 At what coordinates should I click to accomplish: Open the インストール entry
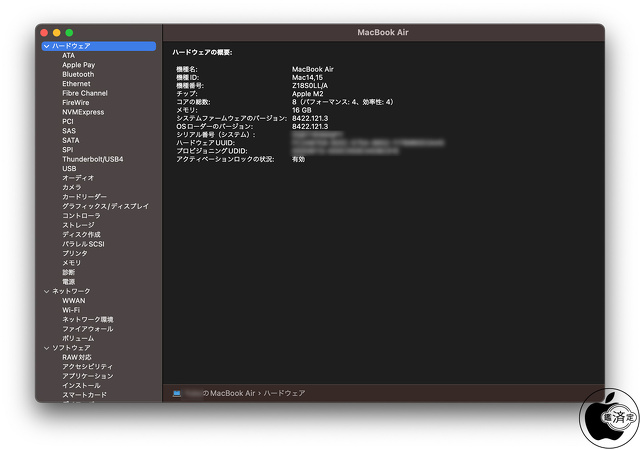coord(81,385)
